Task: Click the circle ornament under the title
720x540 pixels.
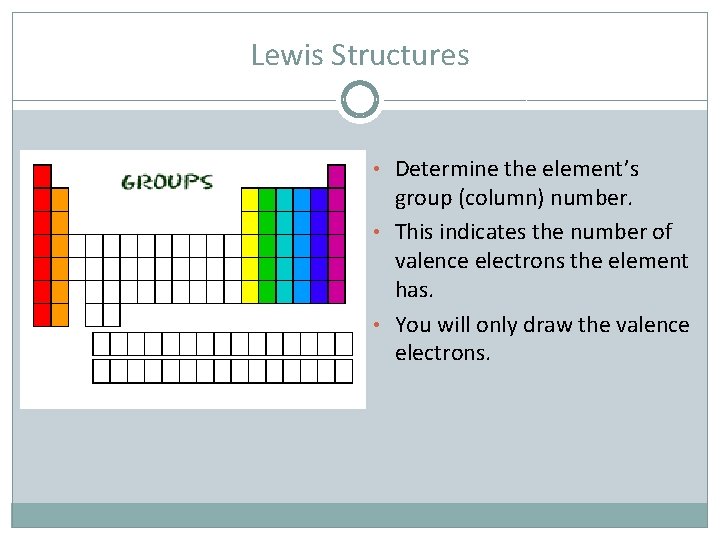Action: [x=360, y=99]
